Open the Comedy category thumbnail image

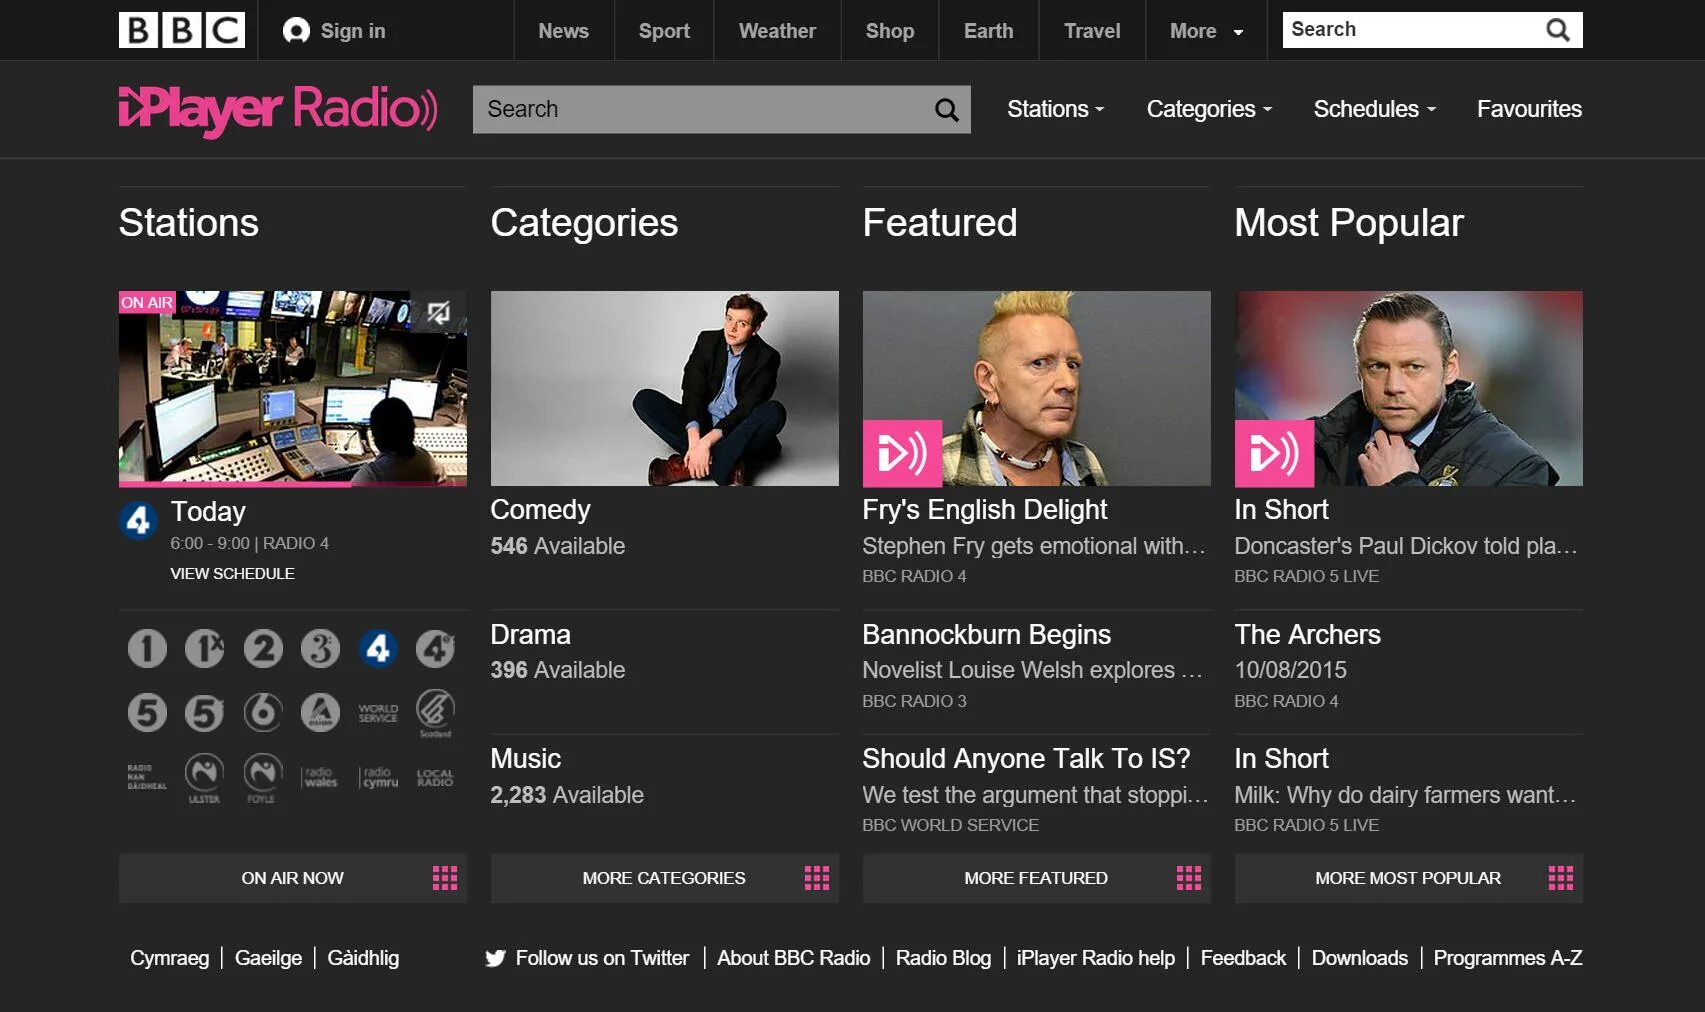click(x=664, y=388)
